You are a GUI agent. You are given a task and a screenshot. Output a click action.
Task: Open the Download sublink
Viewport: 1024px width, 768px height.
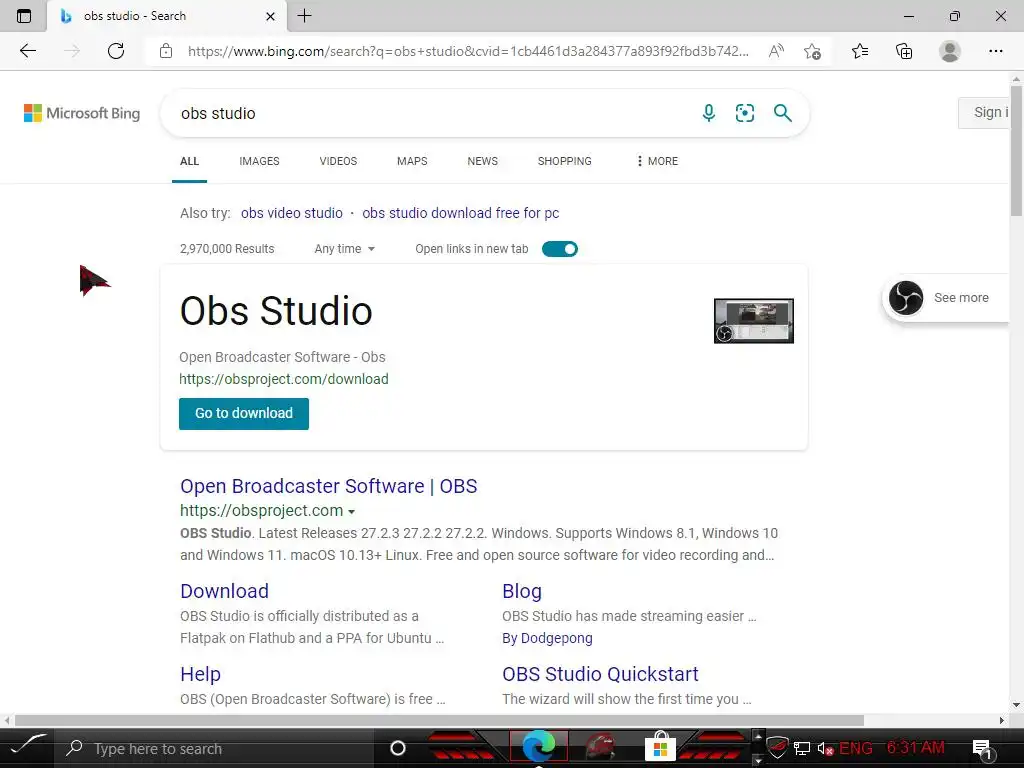coord(224,591)
